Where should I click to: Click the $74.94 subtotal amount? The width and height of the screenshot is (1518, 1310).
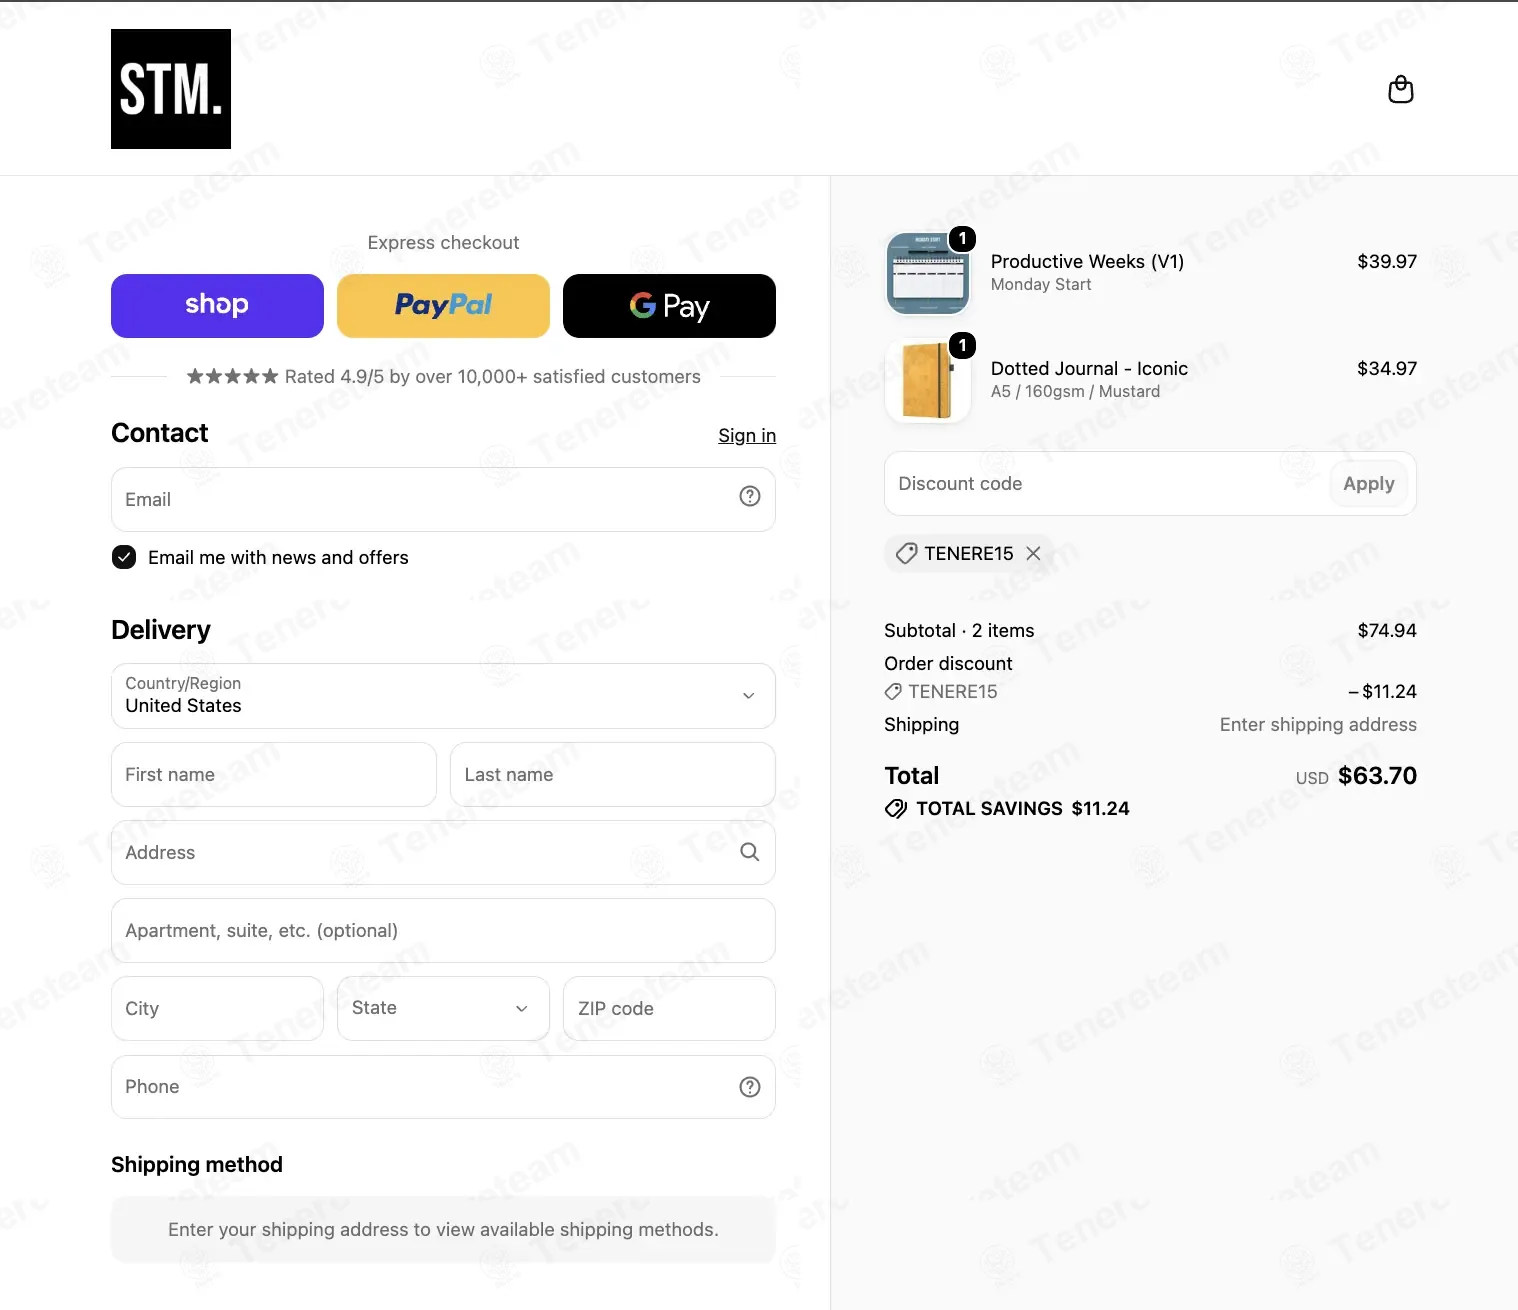pos(1387,630)
